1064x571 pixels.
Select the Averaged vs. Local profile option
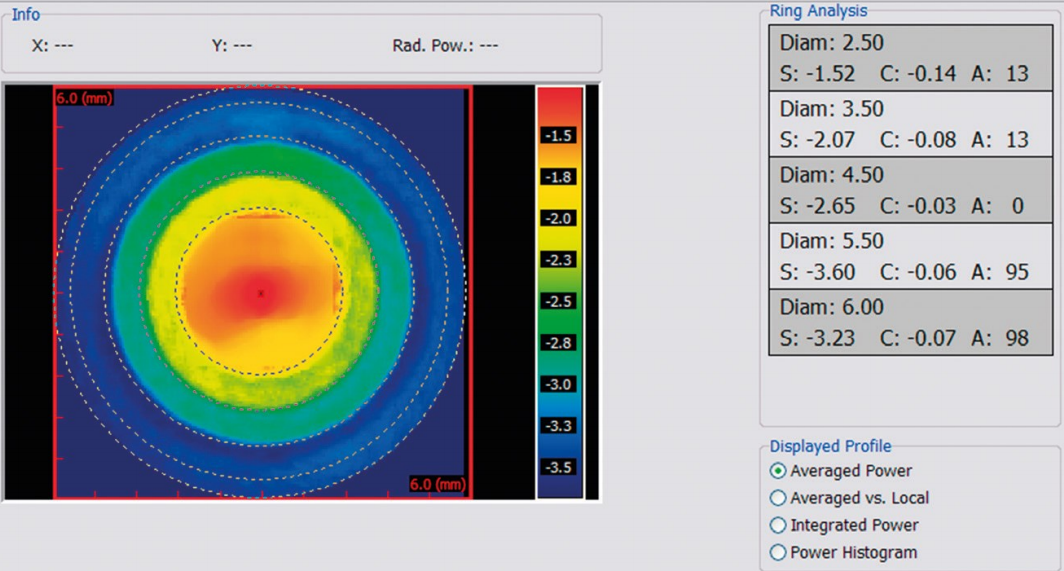click(778, 498)
